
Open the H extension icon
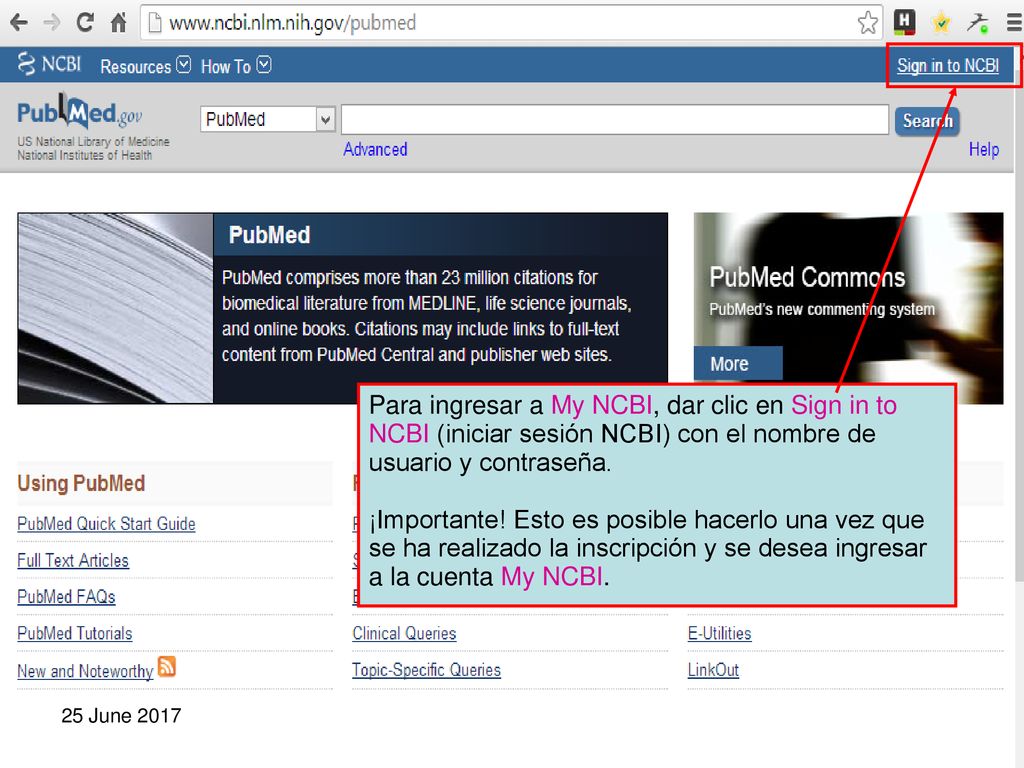click(x=904, y=22)
